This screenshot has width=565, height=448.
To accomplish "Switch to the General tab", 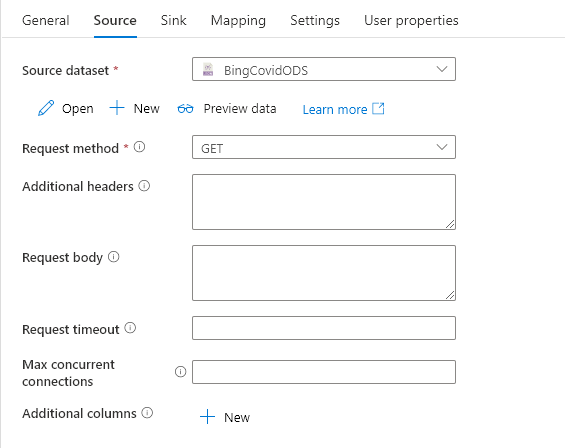I will pos(45,20).
